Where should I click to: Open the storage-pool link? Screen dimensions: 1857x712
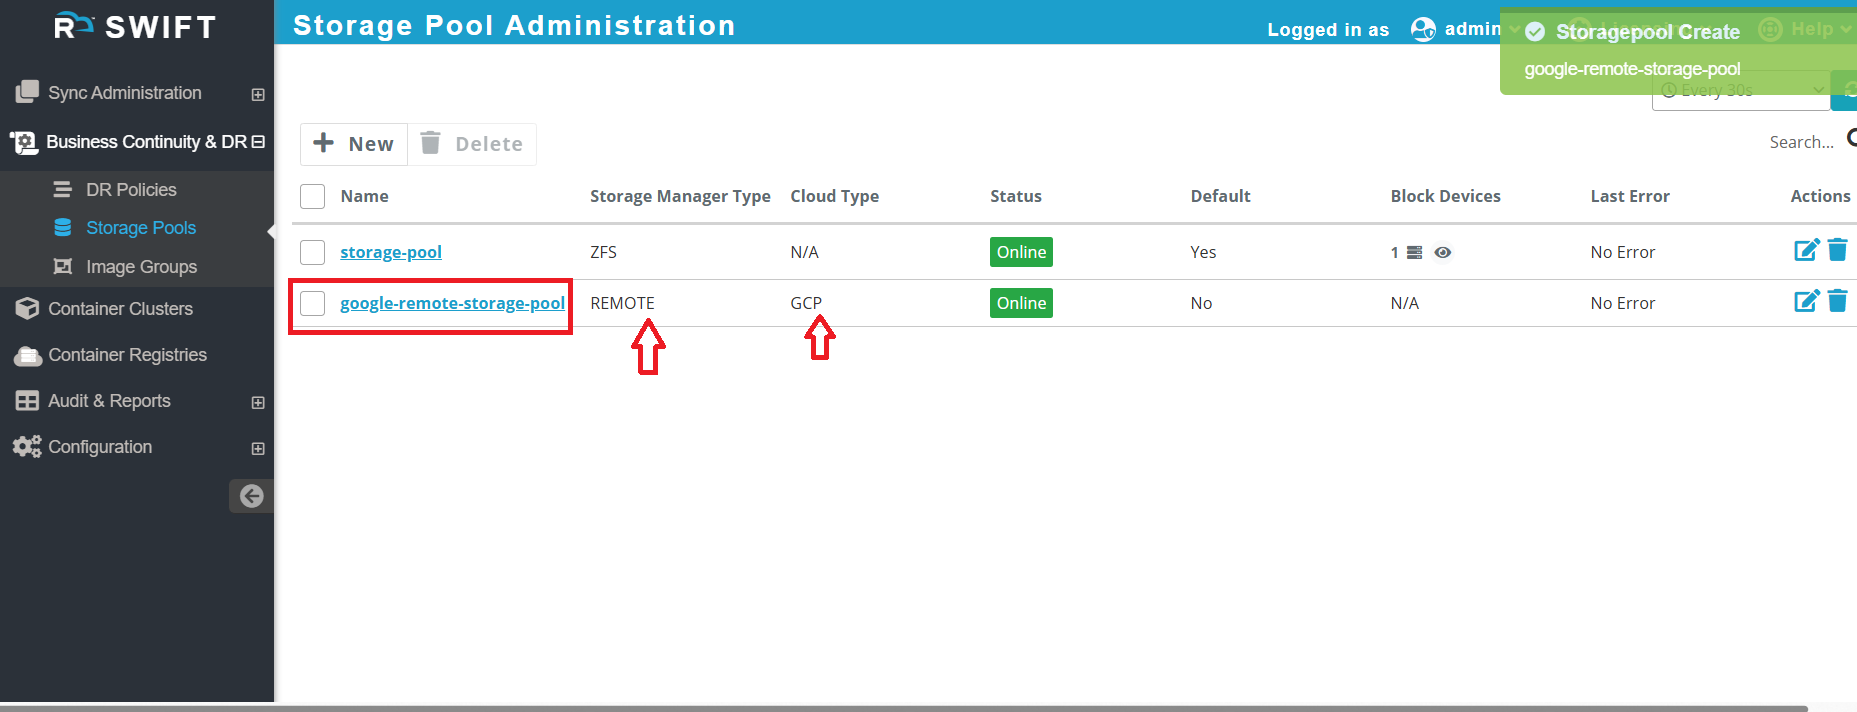pos(391,252)
